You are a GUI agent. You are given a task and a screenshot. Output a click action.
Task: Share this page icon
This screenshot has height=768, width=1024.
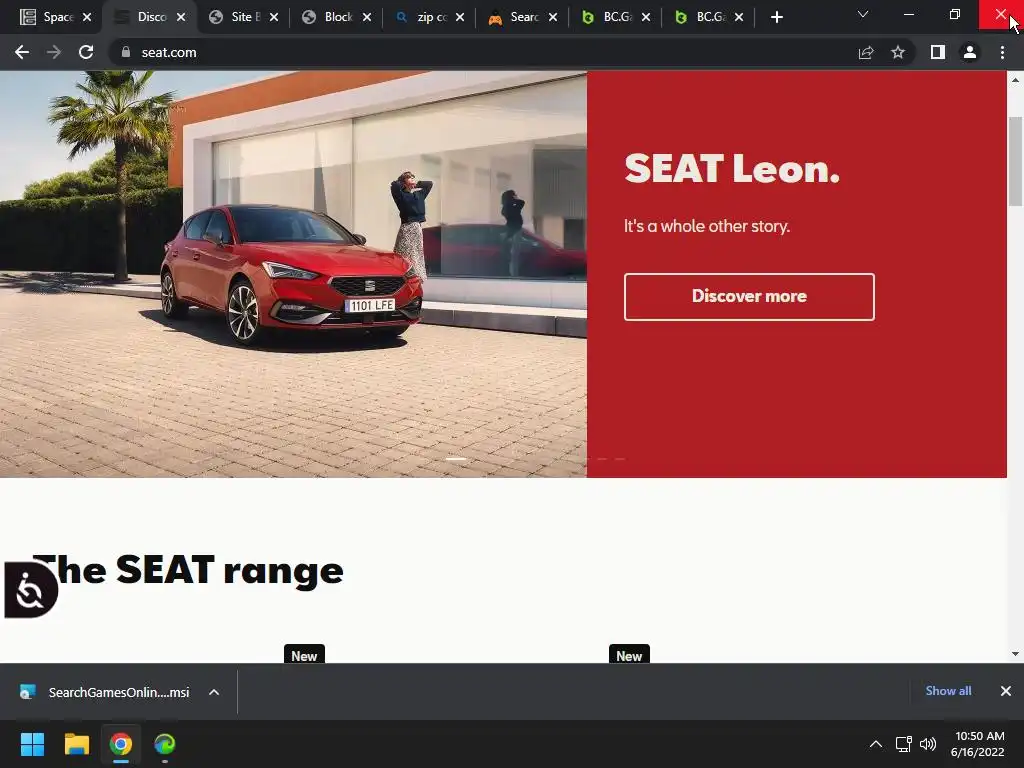pos(866,52)
